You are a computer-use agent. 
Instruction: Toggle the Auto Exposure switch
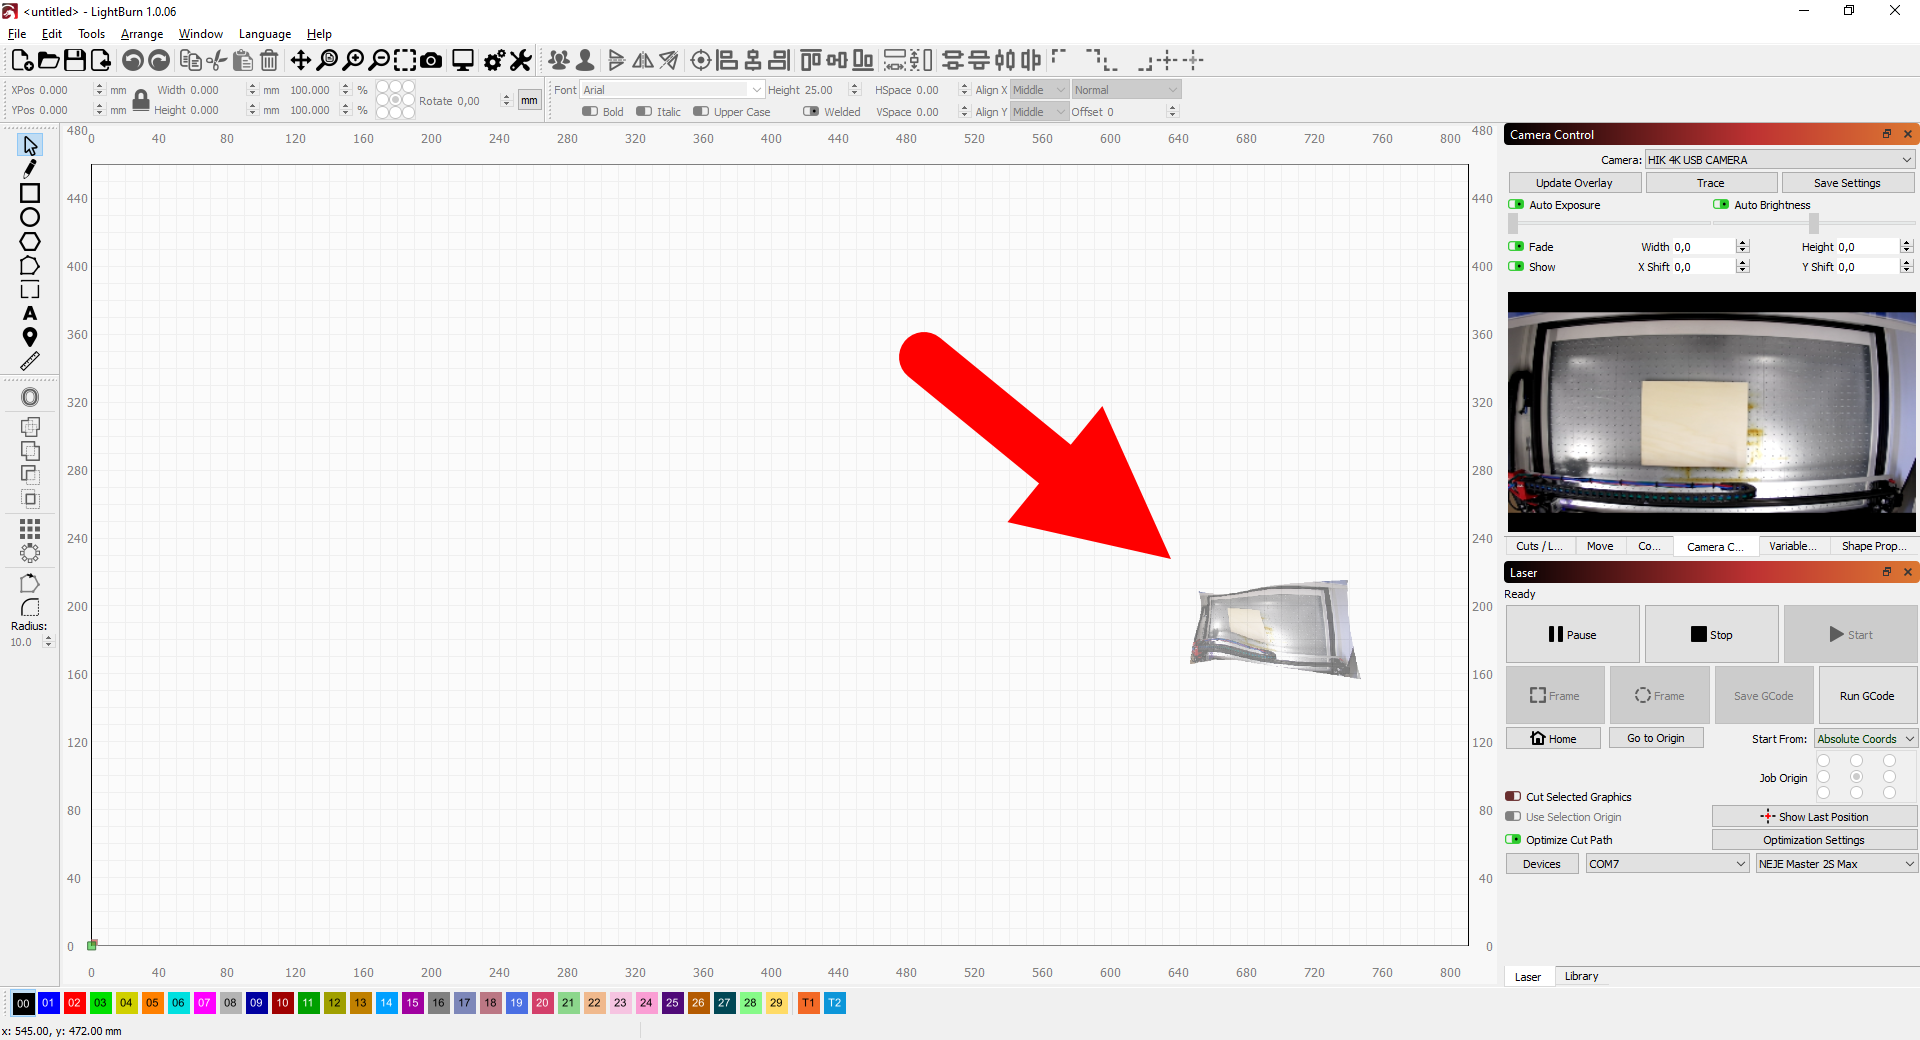tap(1516, 205)
